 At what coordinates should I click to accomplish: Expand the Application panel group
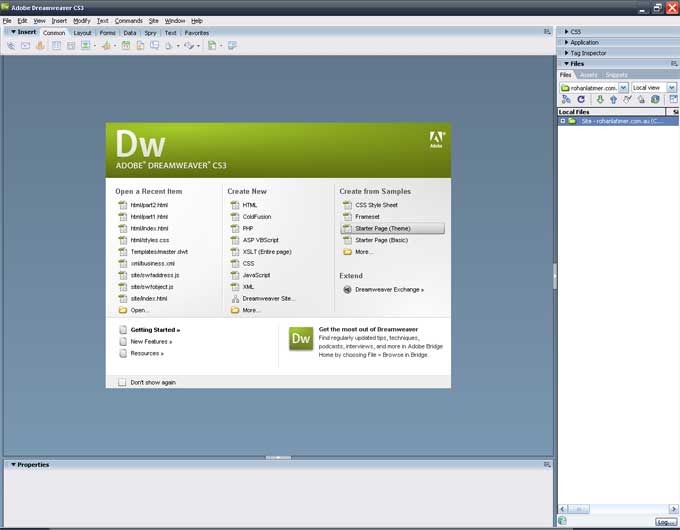click(x=566, y=43)
